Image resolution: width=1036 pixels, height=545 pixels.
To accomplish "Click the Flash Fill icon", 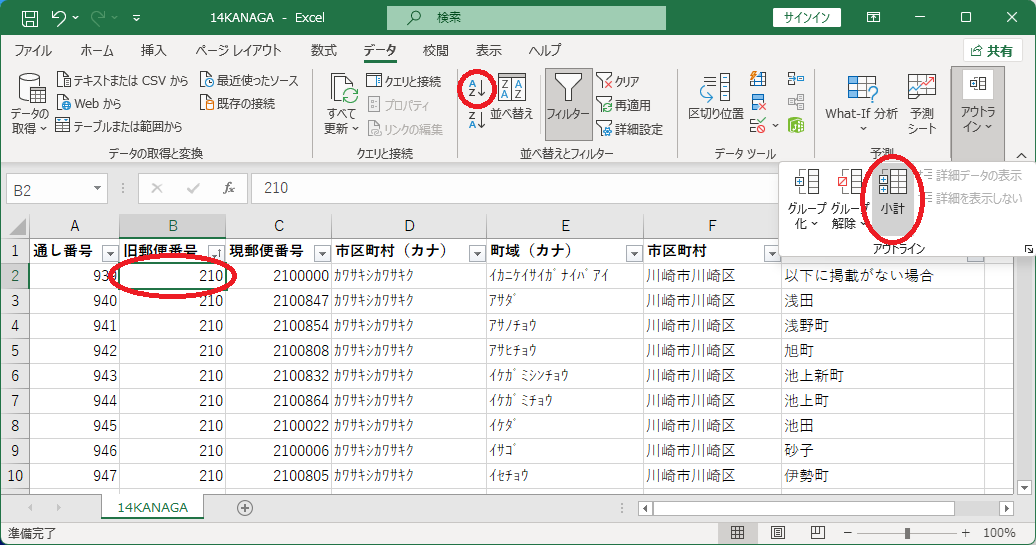I will [x=758, y=79].
